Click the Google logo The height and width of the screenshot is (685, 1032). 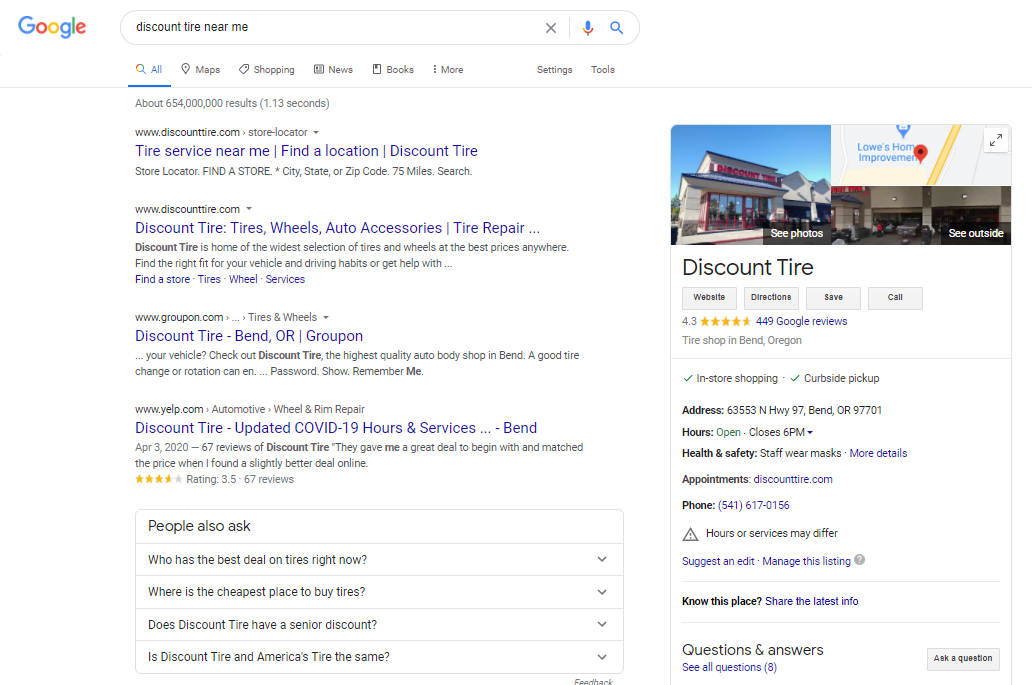(52, 27)
